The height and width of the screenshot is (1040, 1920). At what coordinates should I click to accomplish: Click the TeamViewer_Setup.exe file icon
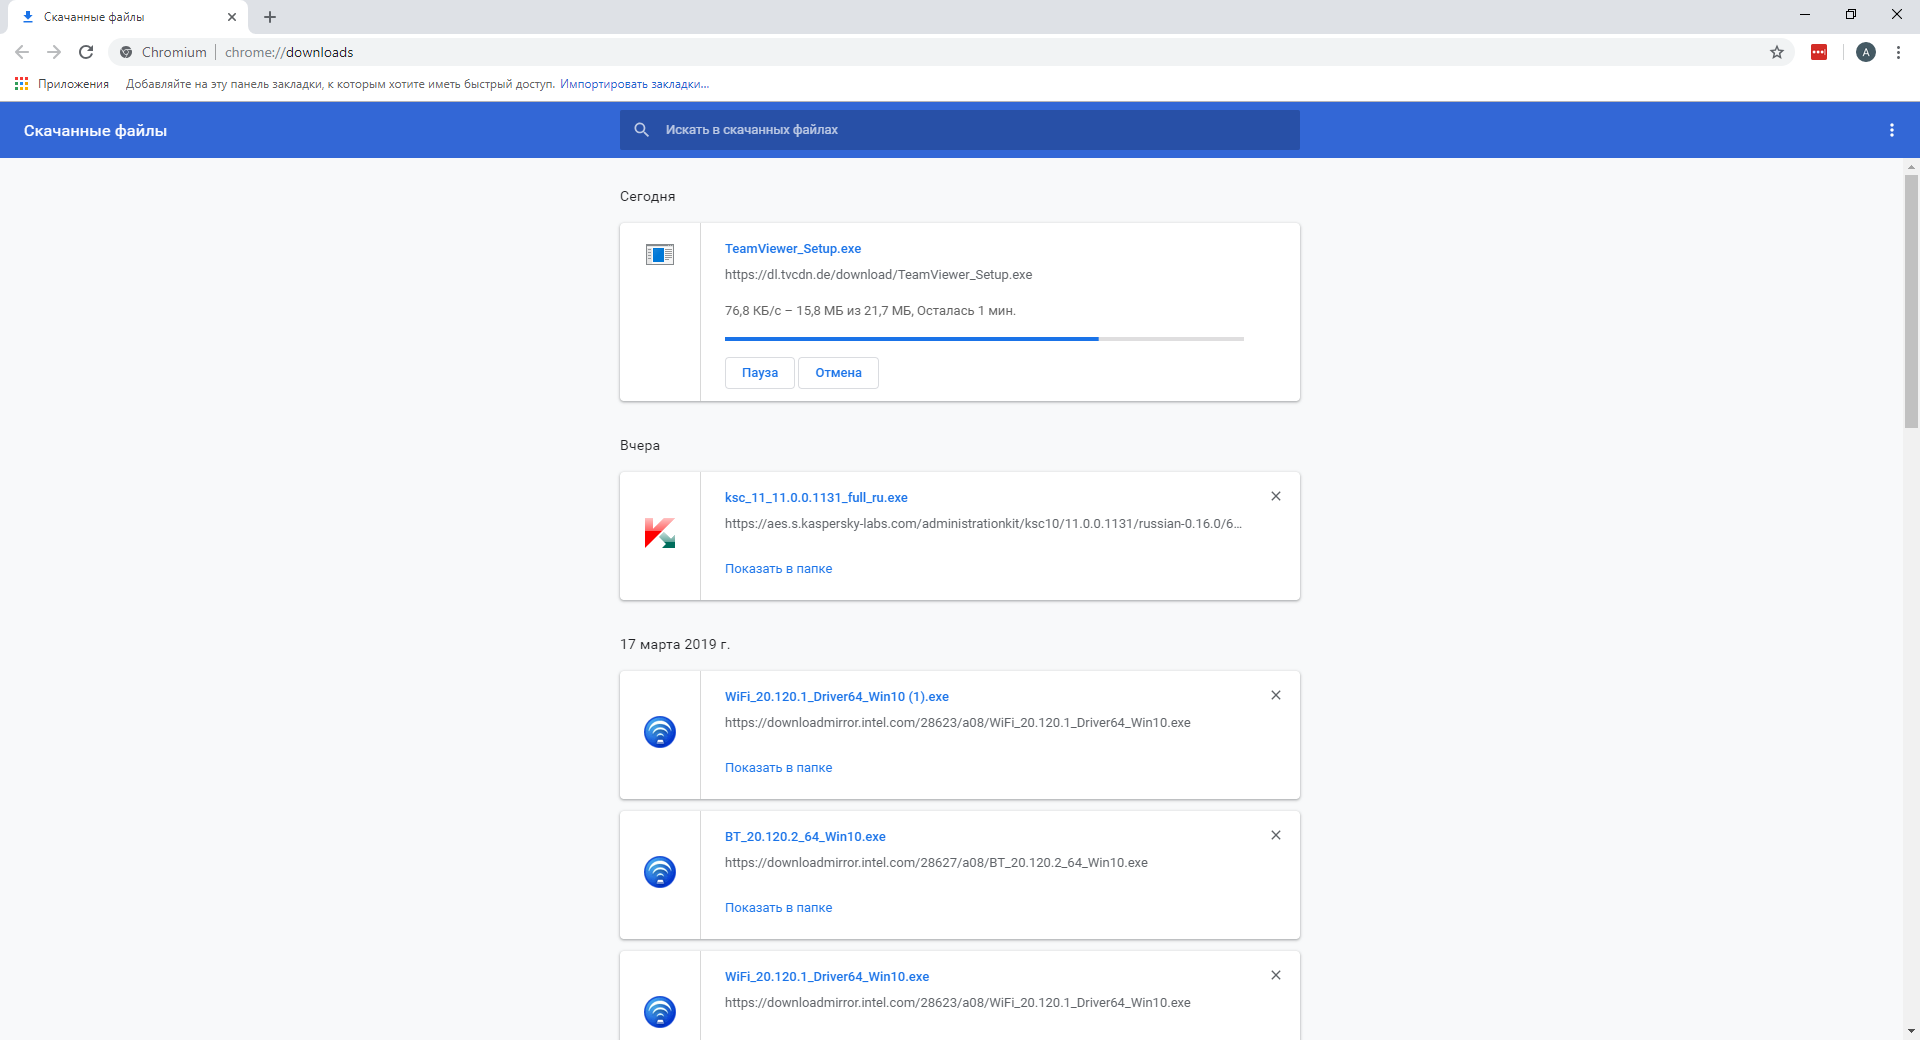[x=660, y=255]
